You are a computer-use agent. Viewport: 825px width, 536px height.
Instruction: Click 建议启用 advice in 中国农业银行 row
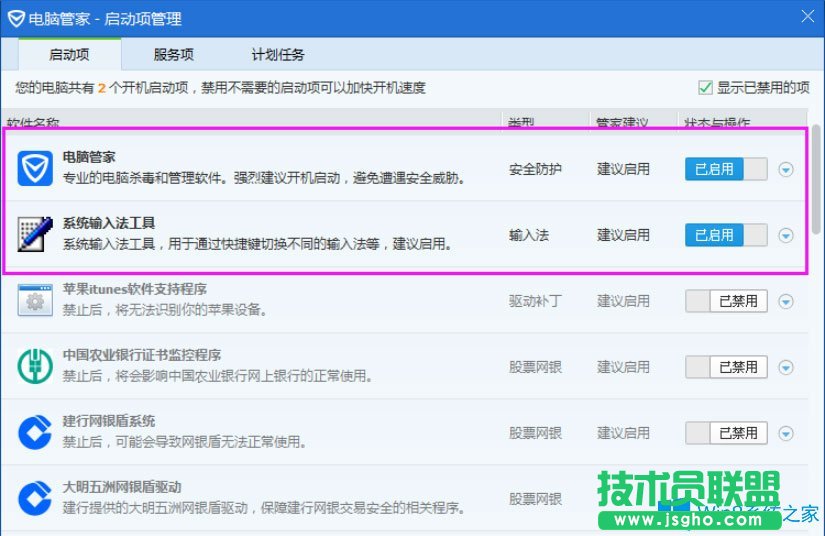click(x=623, y=367)
